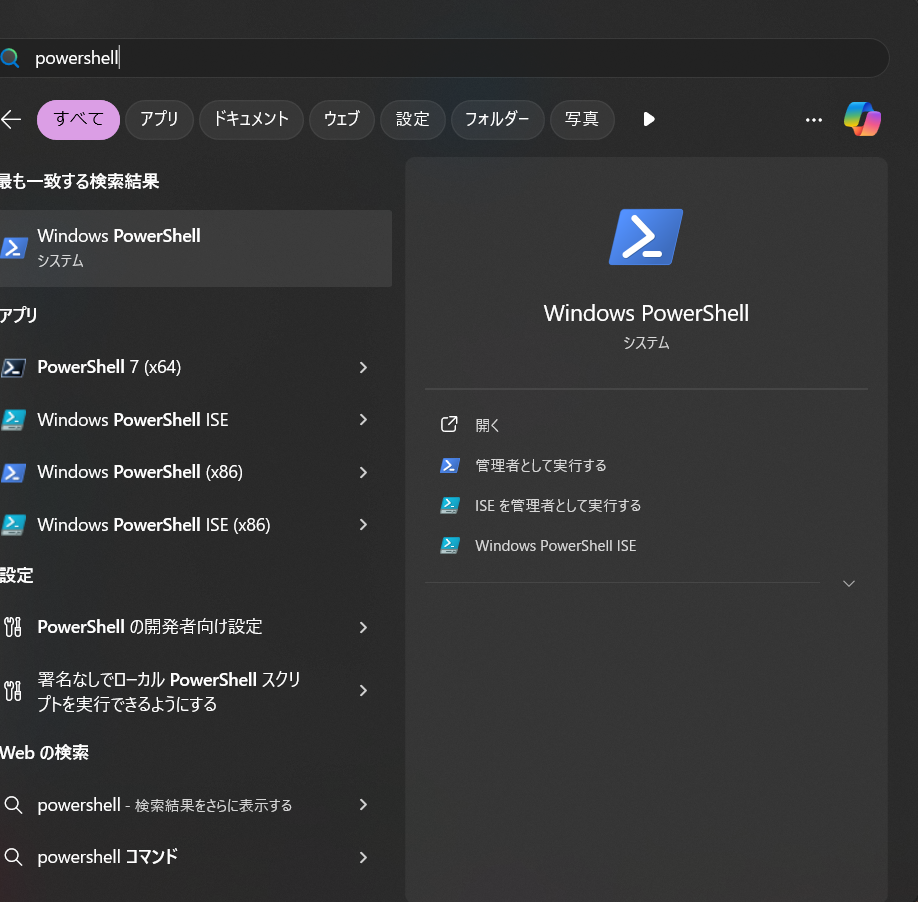
Task: Click the Windows PowerShell icon in best match
Action: (13, 248)
